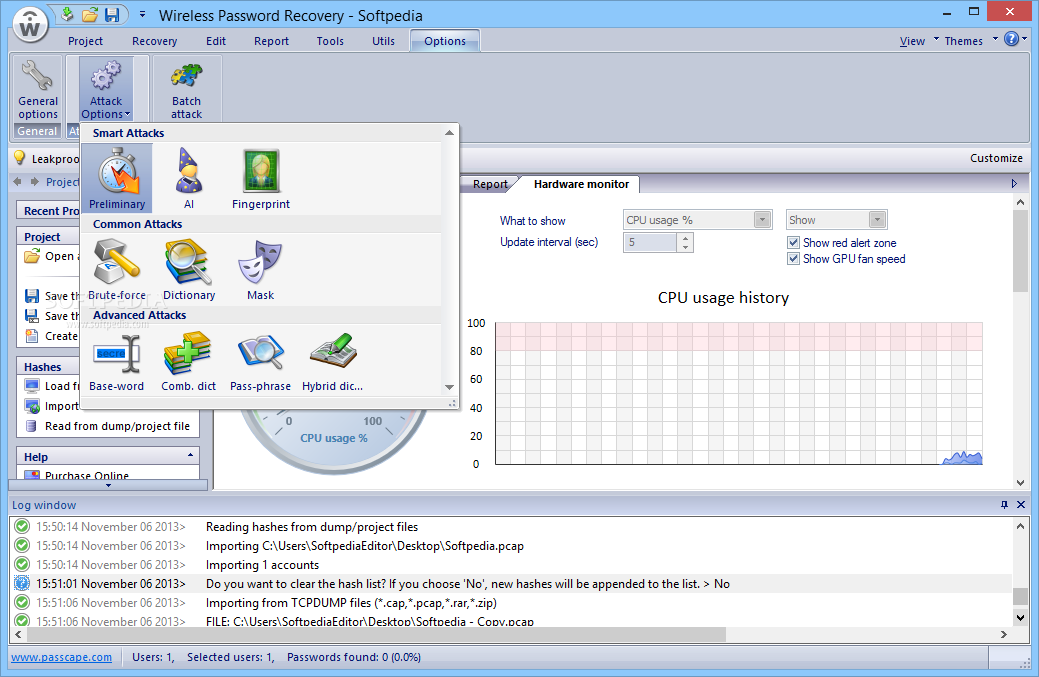Open the Utils ribbon tab
The width and height of the screenshot is (1039, 677).
pos(383,40)
